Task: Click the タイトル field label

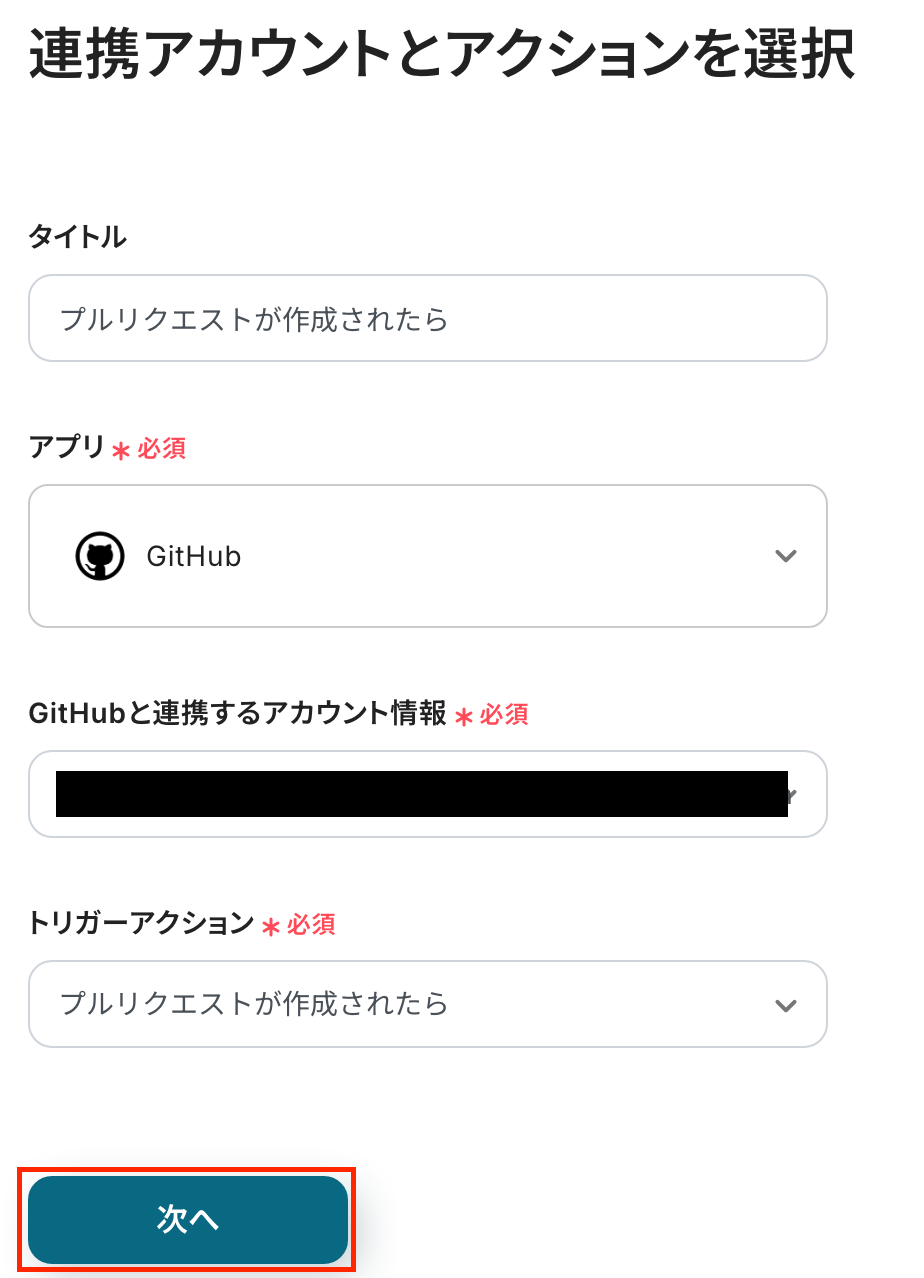Action: tap(78, 237)
